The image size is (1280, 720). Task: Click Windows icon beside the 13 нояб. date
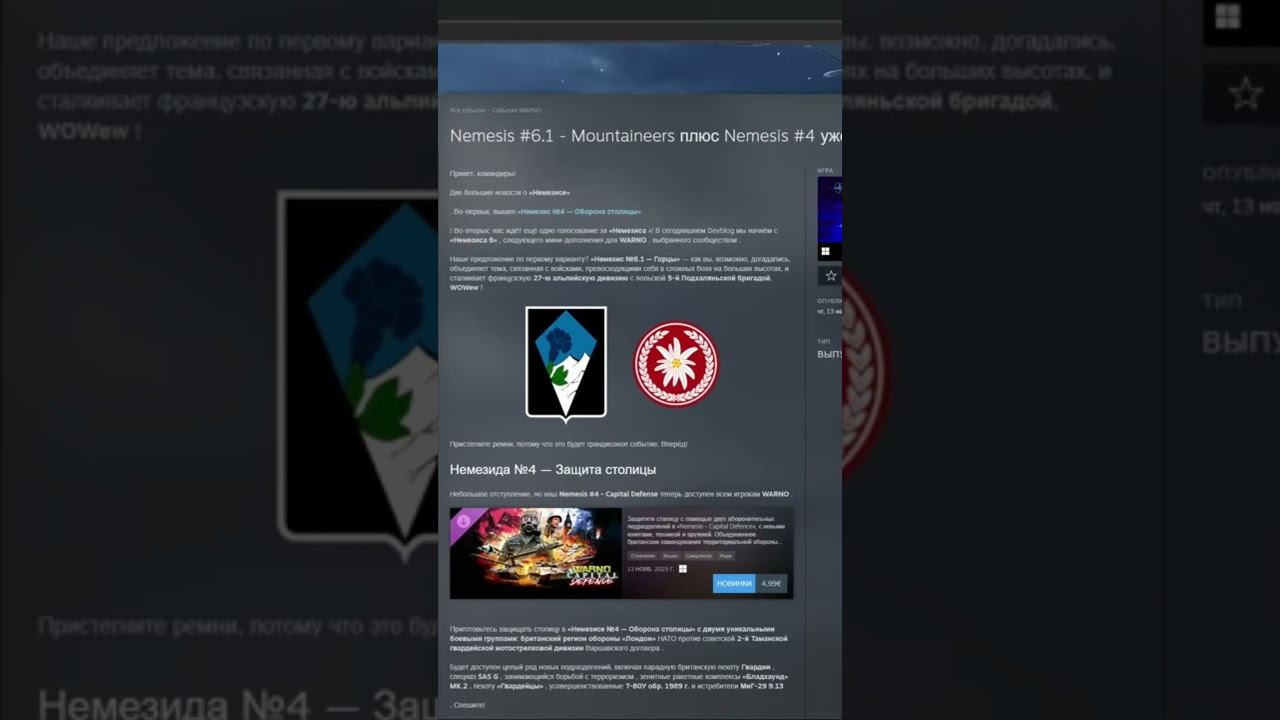click(x=683, y=569)
